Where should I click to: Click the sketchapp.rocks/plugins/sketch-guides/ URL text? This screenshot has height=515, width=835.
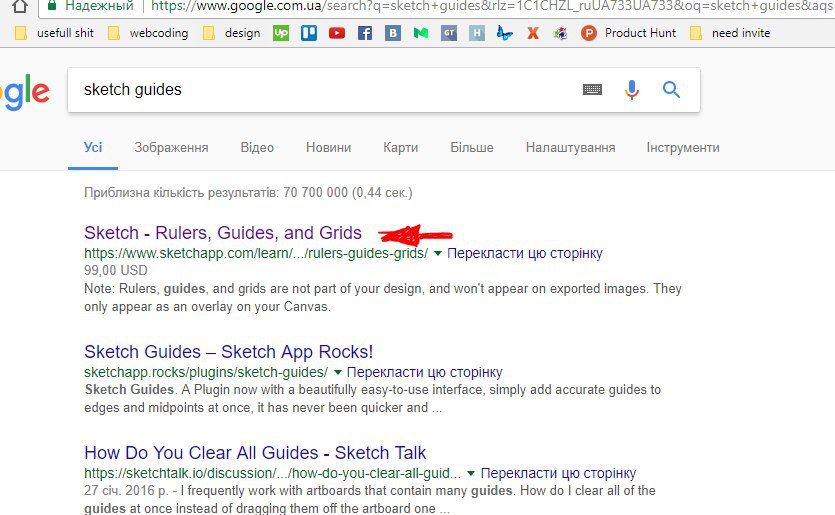[x=206, y=372]
